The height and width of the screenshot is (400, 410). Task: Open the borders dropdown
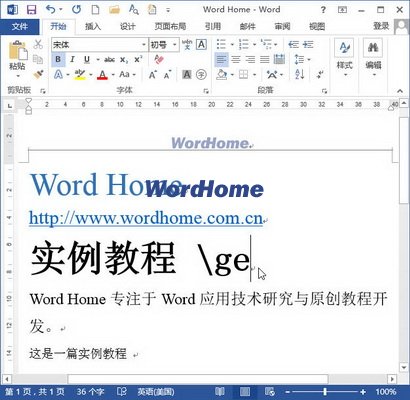(x=255, y=75)
